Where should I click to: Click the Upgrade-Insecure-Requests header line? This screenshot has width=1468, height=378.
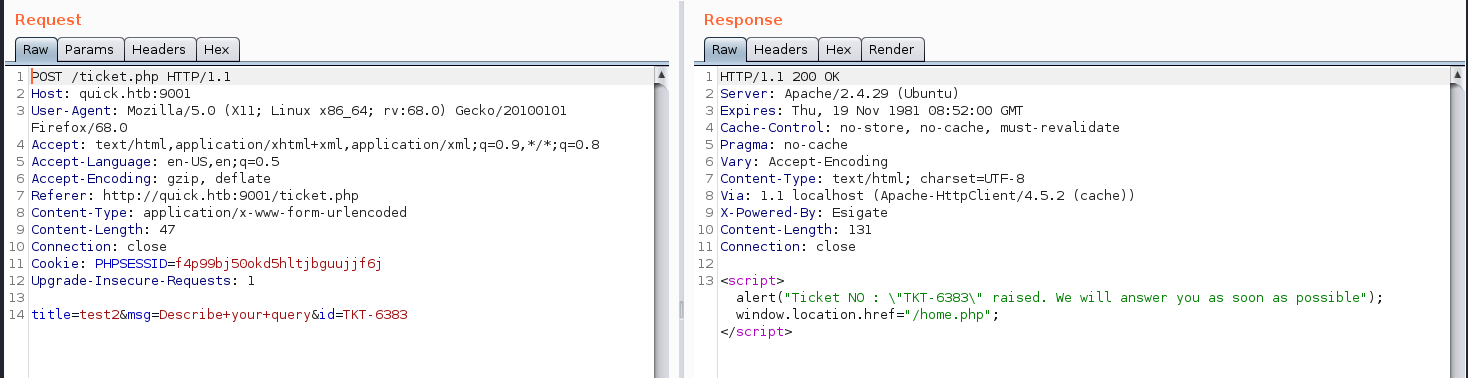143,280
